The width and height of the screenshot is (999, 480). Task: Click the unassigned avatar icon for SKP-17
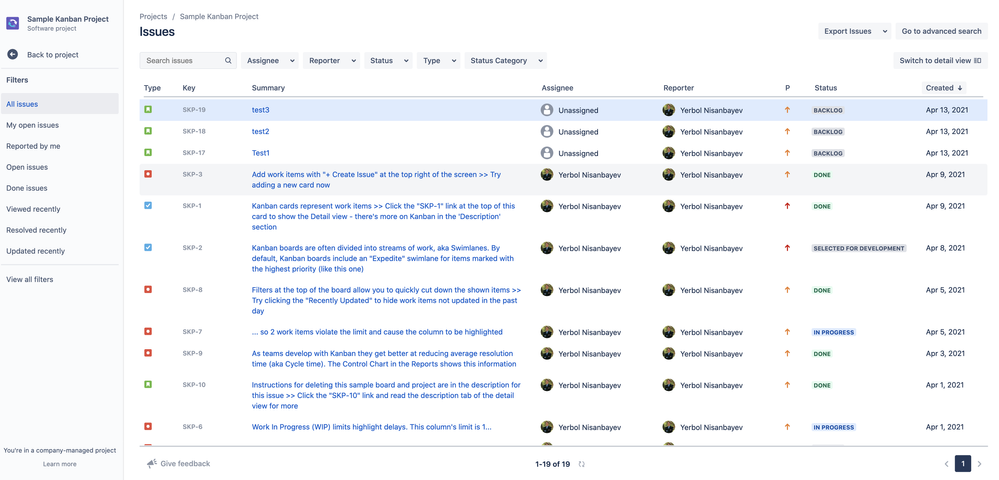pos(547,153)
